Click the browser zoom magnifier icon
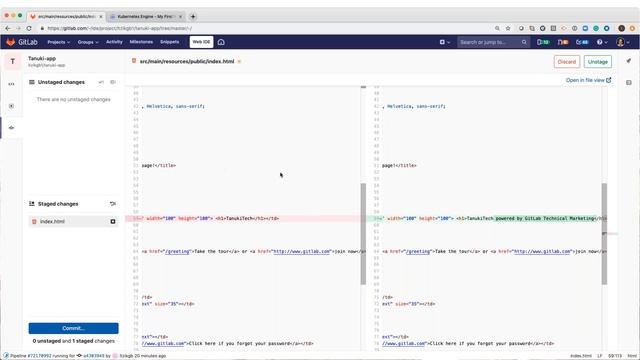The width and height of the screenshot is (640, 360). point(497,28)
